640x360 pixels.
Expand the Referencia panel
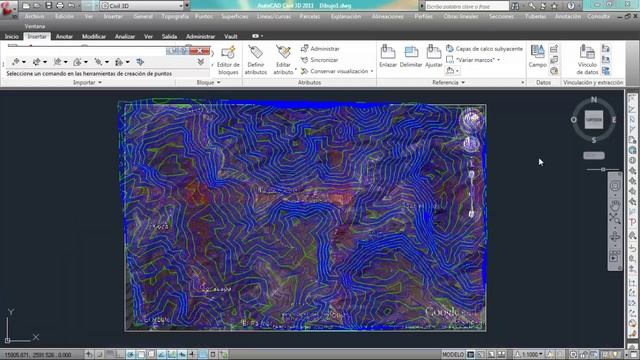point(449,82)
